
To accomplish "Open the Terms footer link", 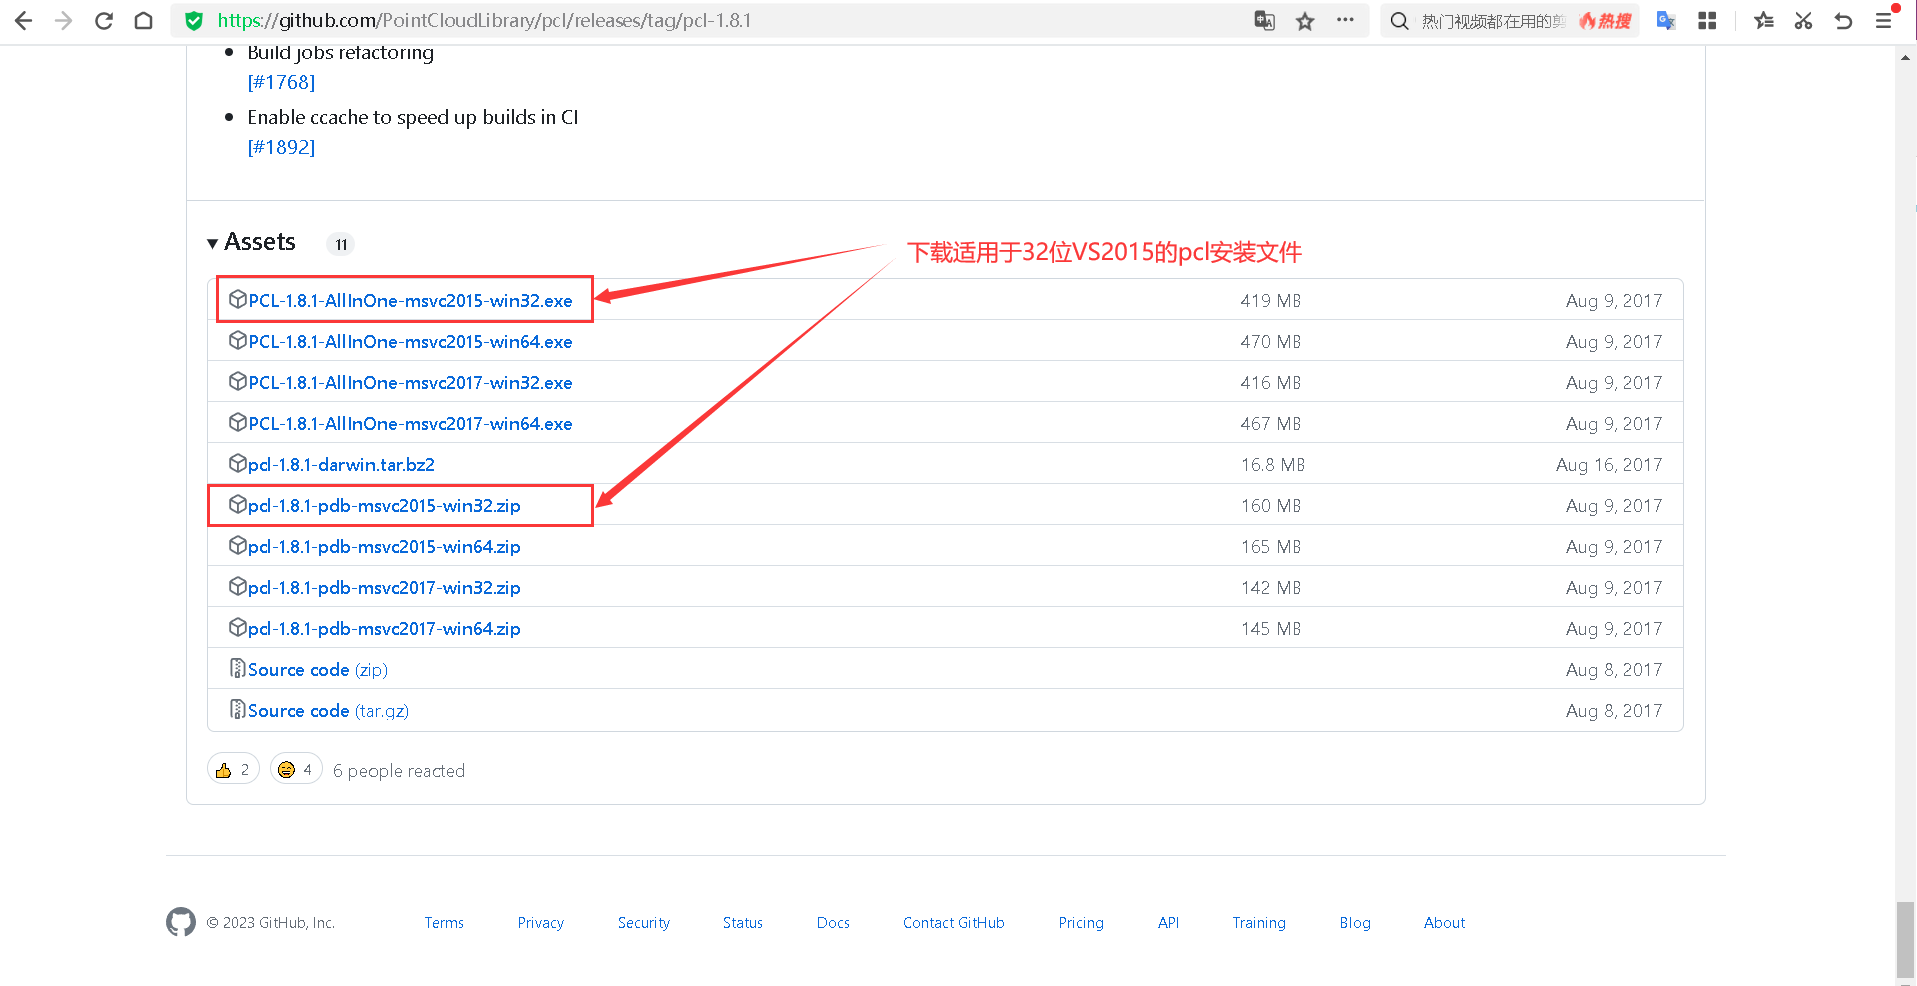I will tap(444, 922).
